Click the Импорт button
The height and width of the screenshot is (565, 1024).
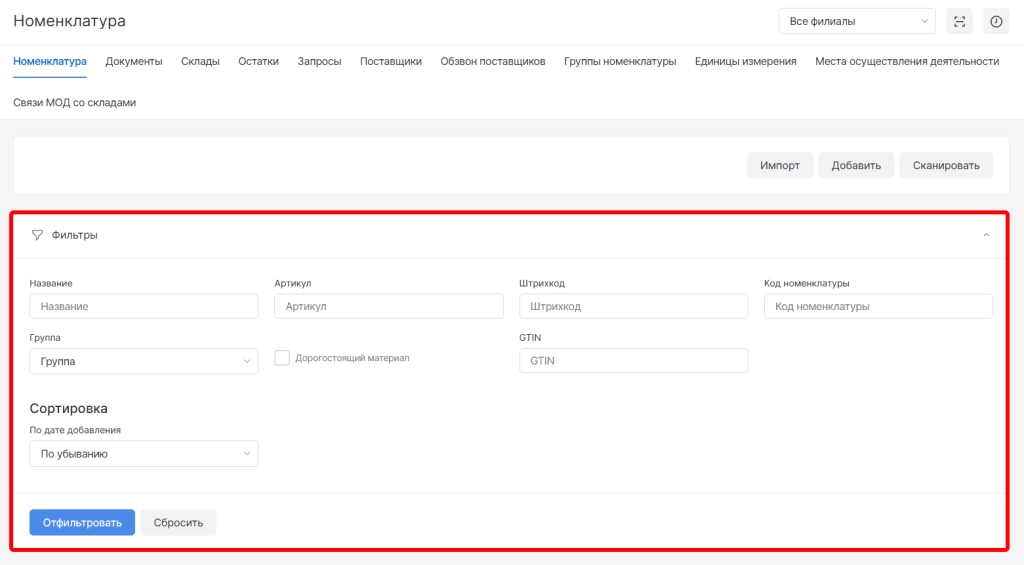(779, 165)
